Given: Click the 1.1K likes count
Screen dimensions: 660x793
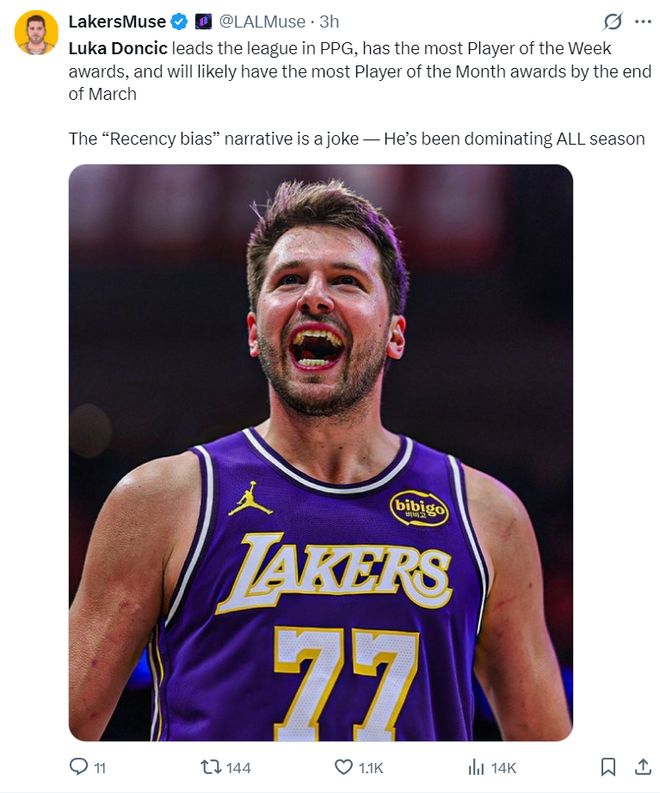Looking at the screenshot, I should (371, 768).
